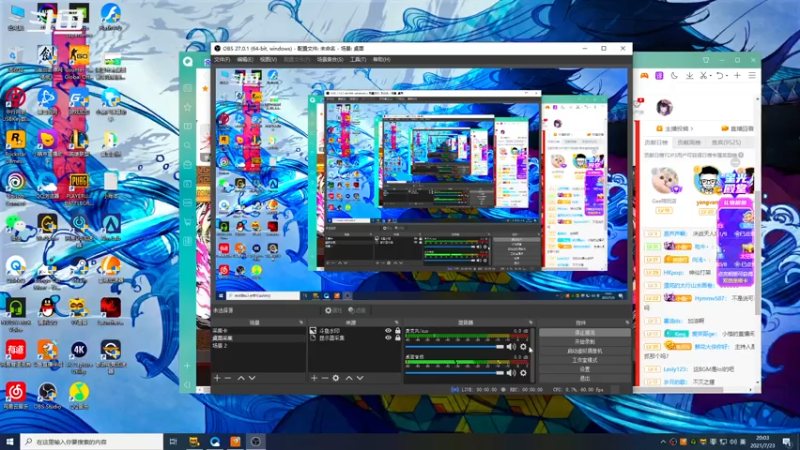
Task: Click the game controller icon in browser toolbar
Action: point(644,76)
